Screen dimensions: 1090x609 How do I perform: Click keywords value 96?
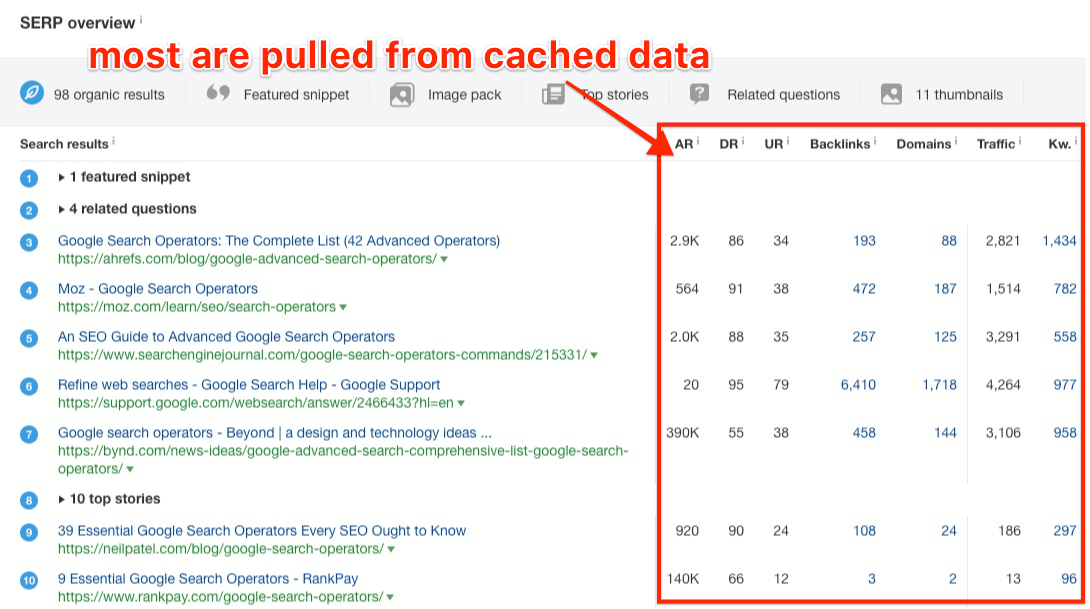(1069, 579)
